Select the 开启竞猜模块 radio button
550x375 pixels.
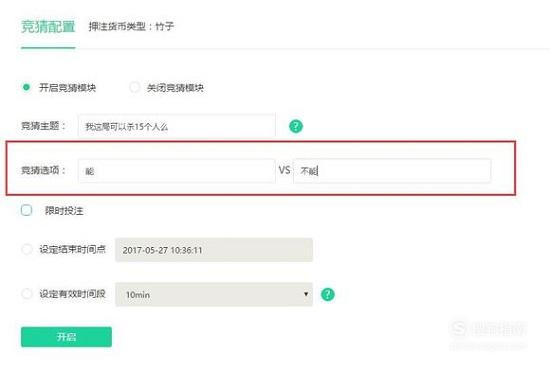26,87
